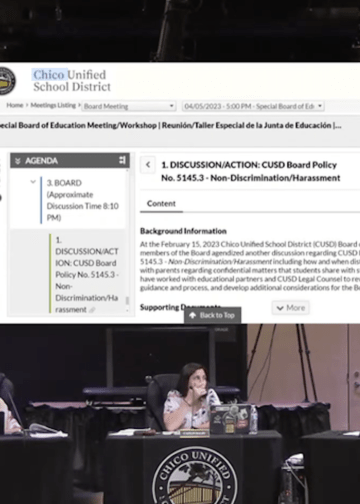Screen dimensions: 360x504
Task: Click the attachment icon beside Harassment item
Action: click(x=92, y=310)
